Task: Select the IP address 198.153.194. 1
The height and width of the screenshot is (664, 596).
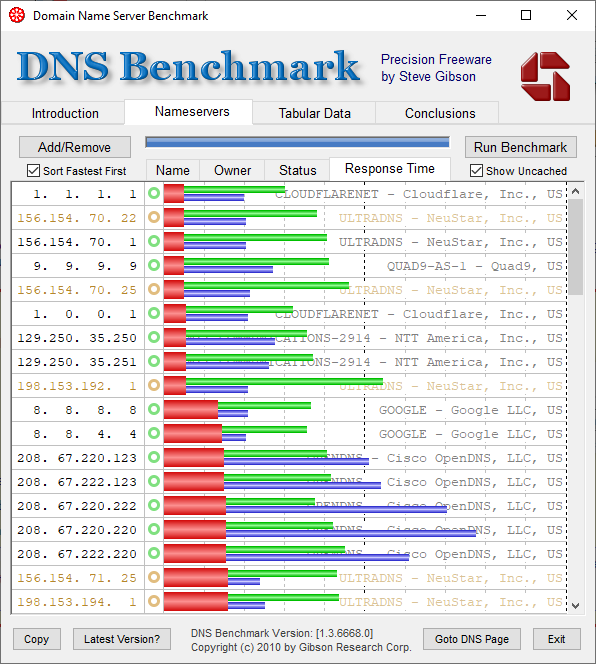Action: coord(77,602)
